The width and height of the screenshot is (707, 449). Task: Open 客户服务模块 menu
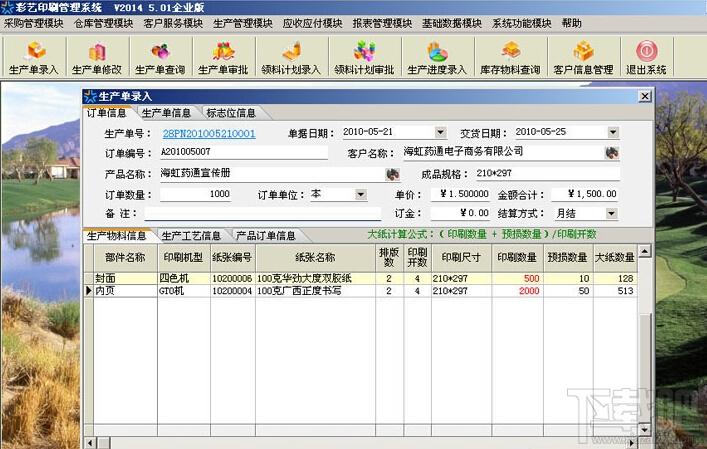pyautogui.click(x=173, y=23)
